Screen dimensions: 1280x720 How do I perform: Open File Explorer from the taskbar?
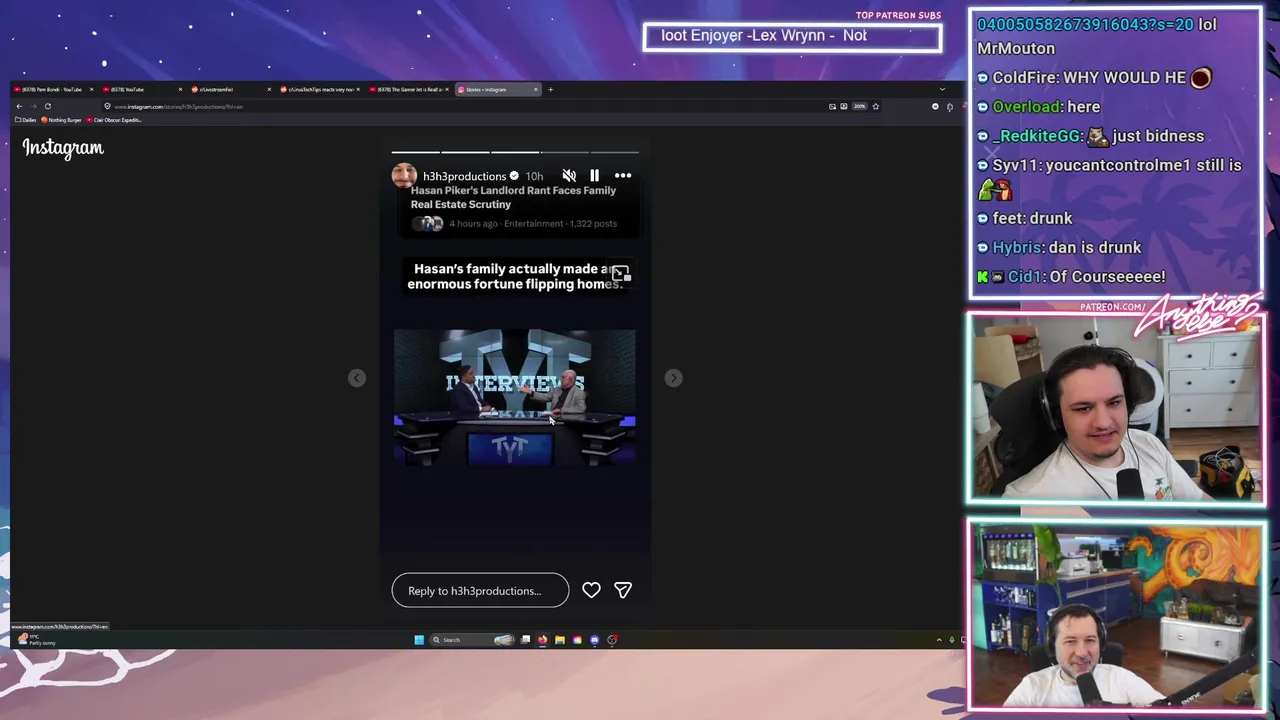[x=560, y=640]
